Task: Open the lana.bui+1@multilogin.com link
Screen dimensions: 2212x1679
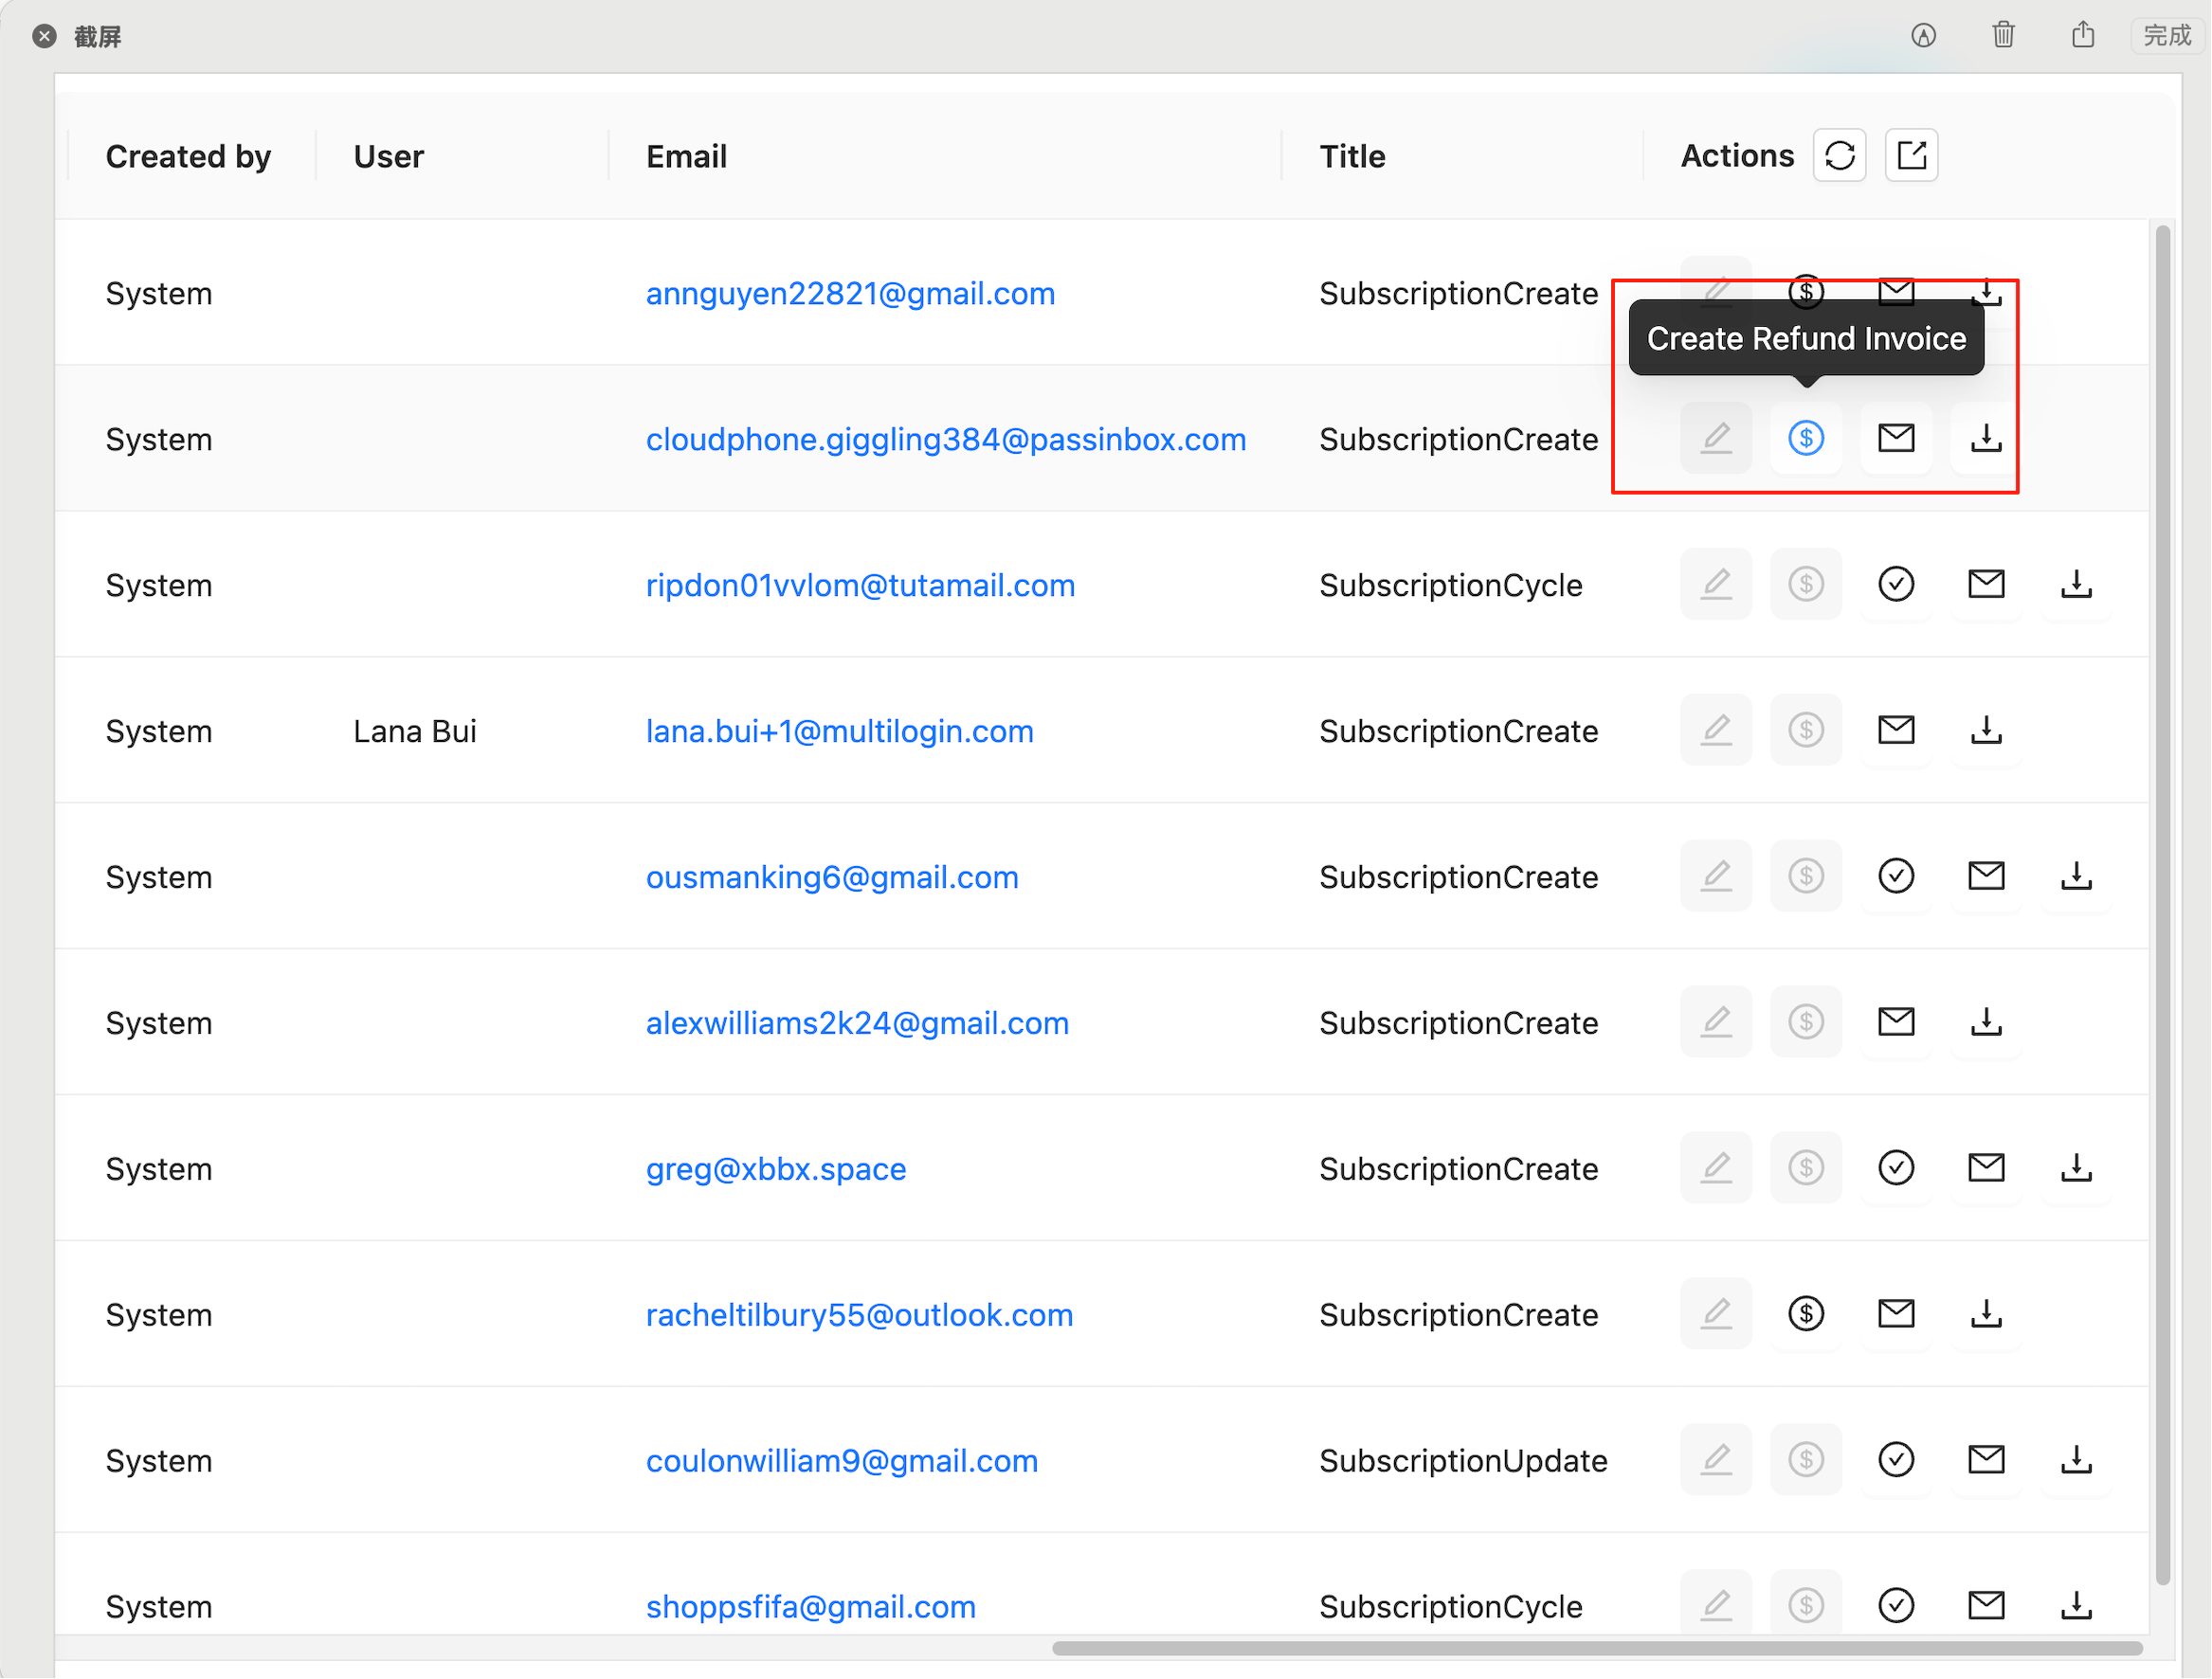Action: (839, 730)
